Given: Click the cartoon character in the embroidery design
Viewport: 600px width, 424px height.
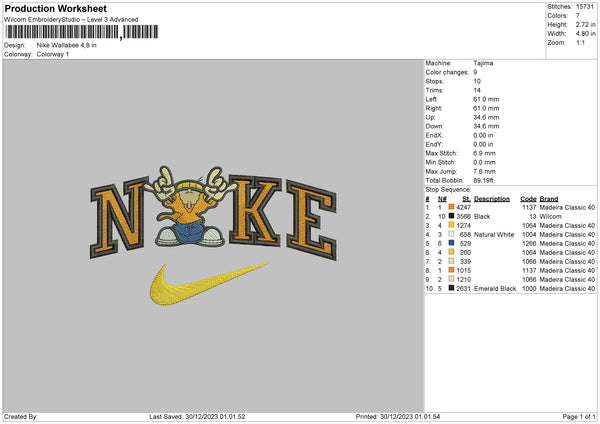Looking at the screenshot, I should pos(190,207).
